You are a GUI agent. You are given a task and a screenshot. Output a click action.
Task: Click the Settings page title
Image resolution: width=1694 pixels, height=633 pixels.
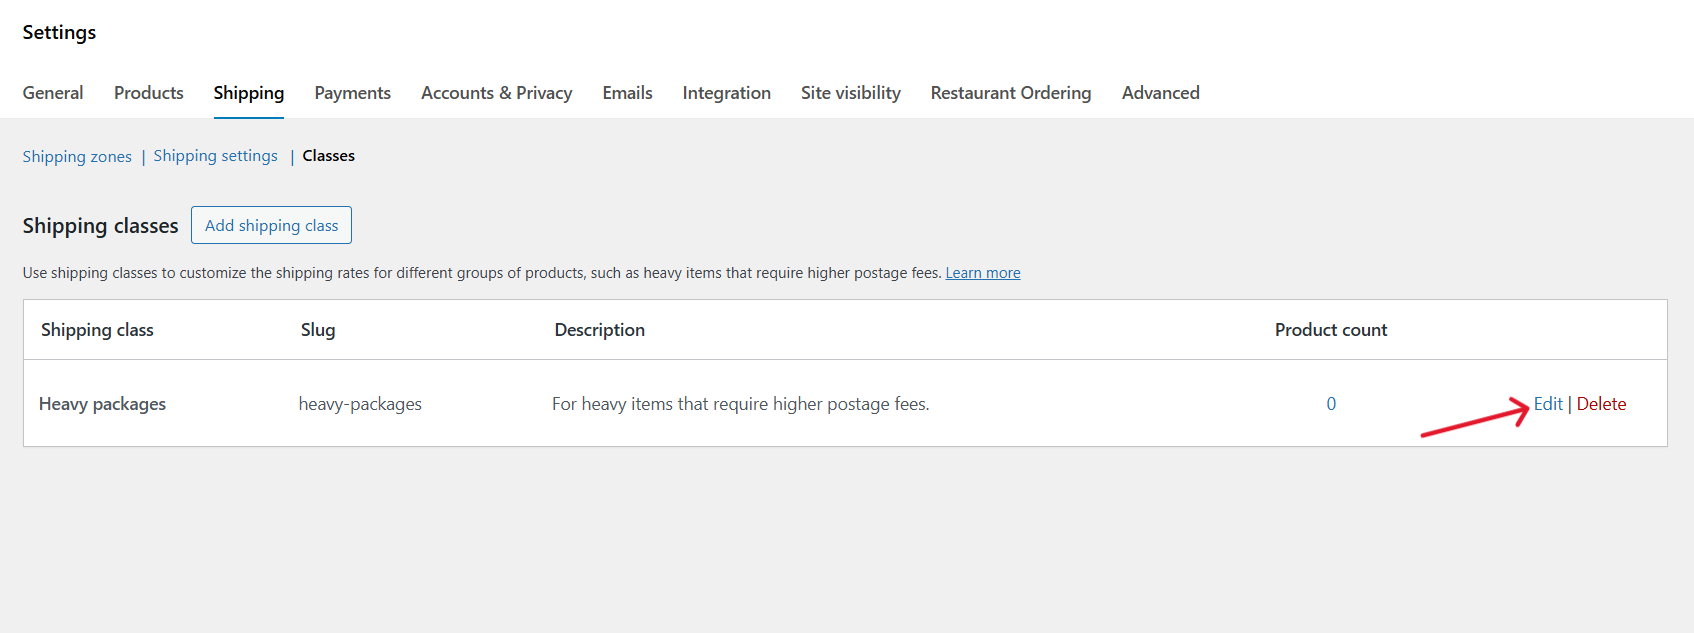(59, 32)
